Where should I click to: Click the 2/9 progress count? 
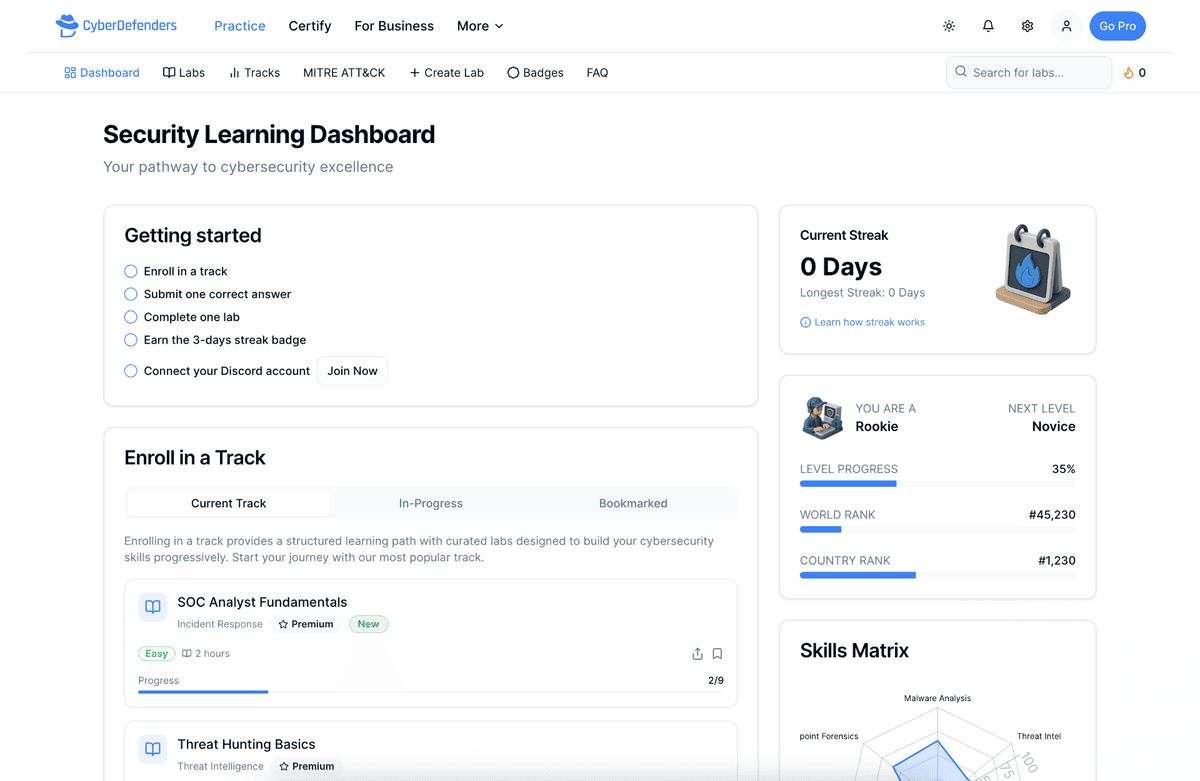pyautogui.click(x=716, y=680)
